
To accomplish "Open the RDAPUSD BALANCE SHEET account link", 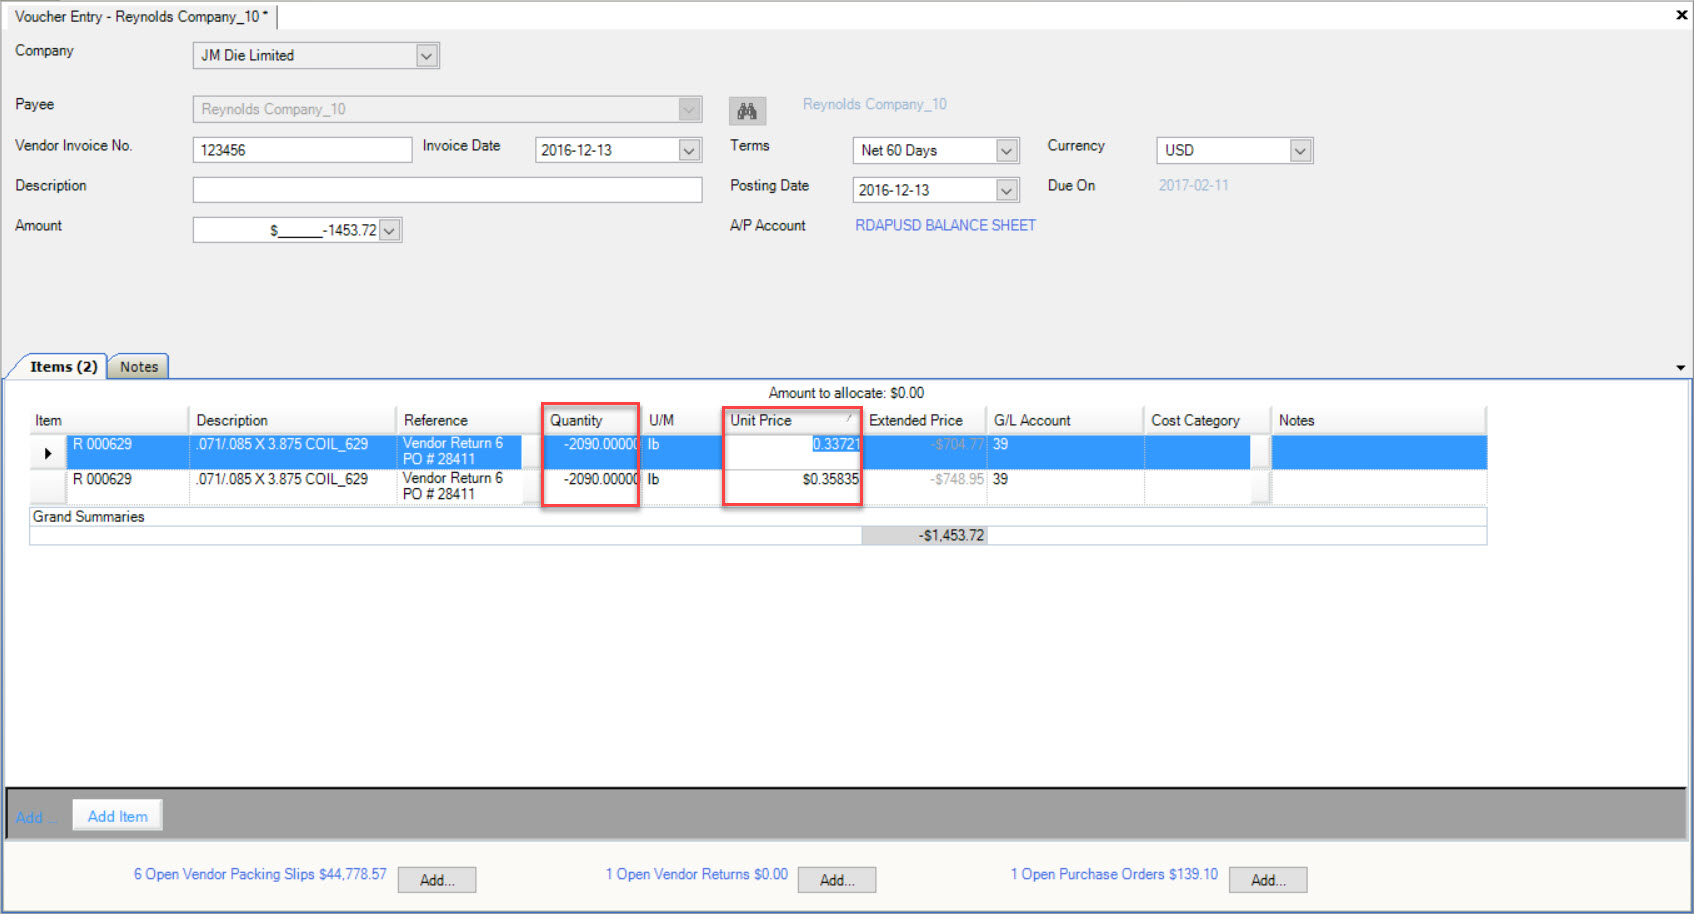I will coord(945,225).
